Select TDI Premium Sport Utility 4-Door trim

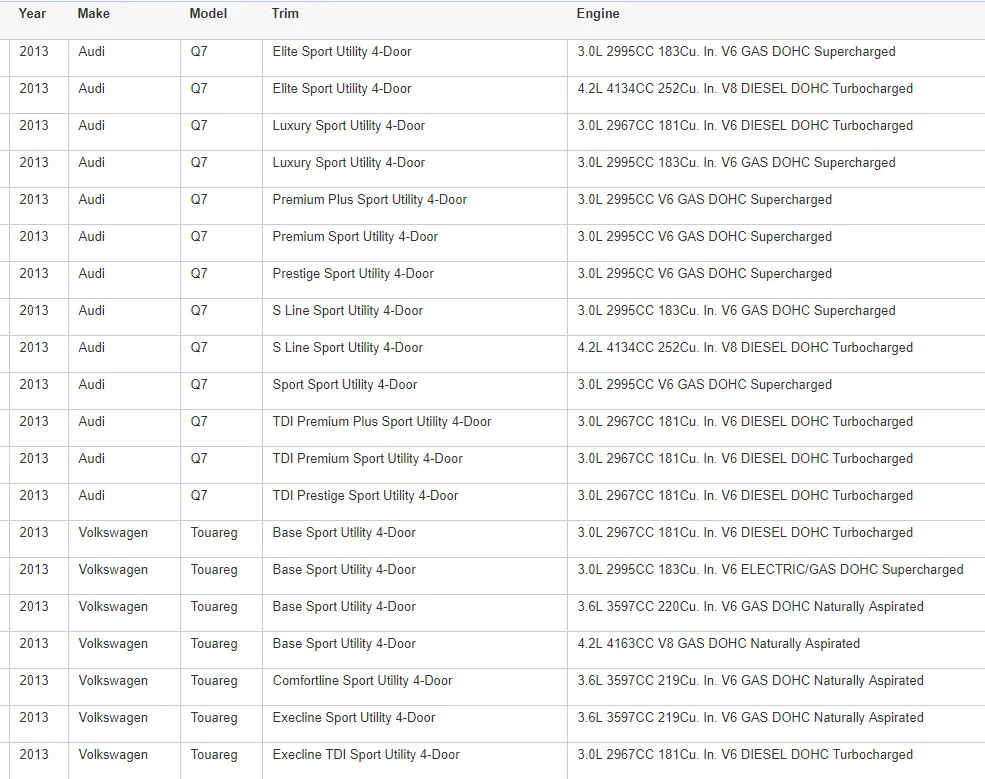415,465
